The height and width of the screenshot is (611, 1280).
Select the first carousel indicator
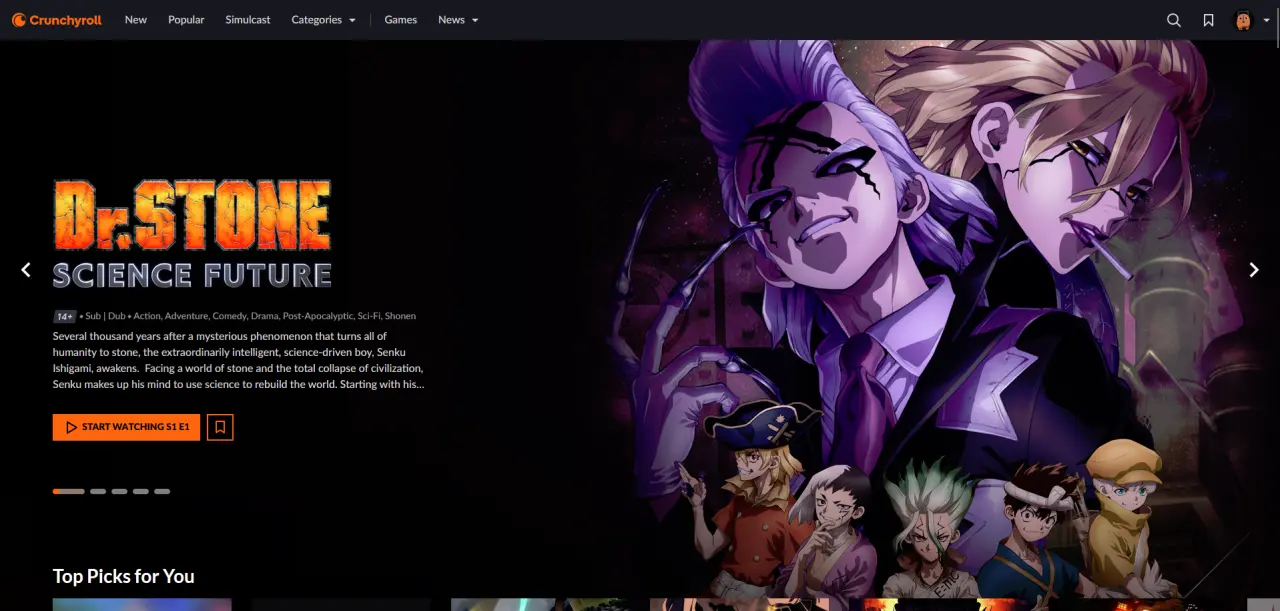69,492
